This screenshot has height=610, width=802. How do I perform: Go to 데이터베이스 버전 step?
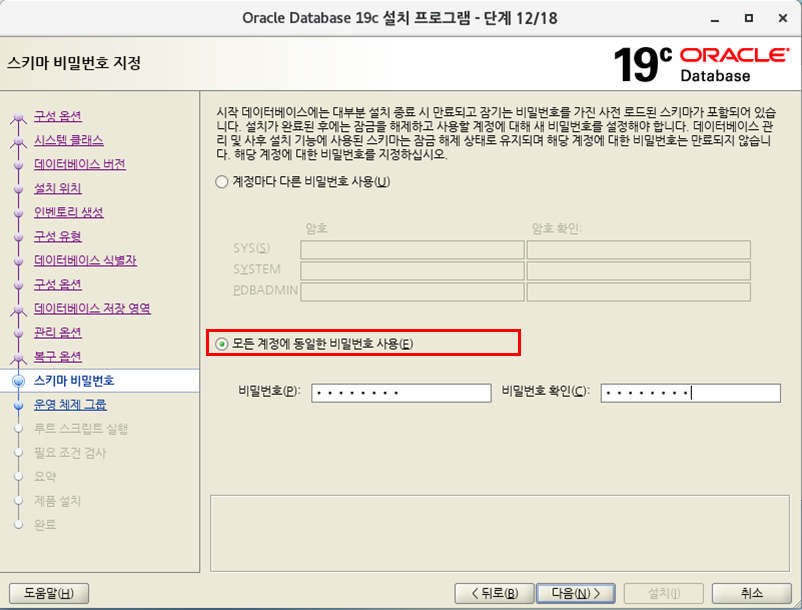click(80, 164)
